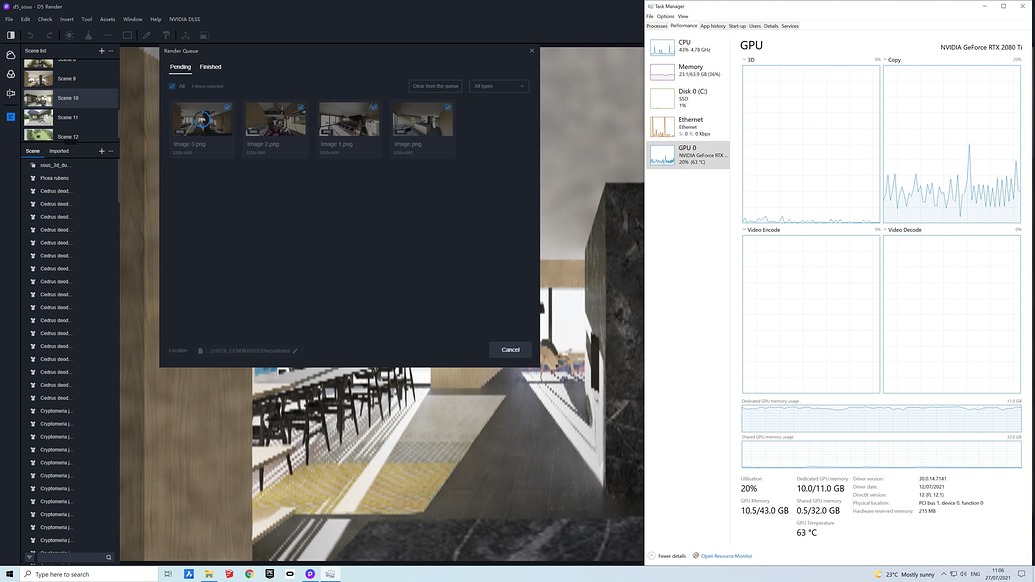The width and height of the screenshot is (1035, 582).
Task: Open the File menu in D5 Render
Action: [x=9, y=19]
